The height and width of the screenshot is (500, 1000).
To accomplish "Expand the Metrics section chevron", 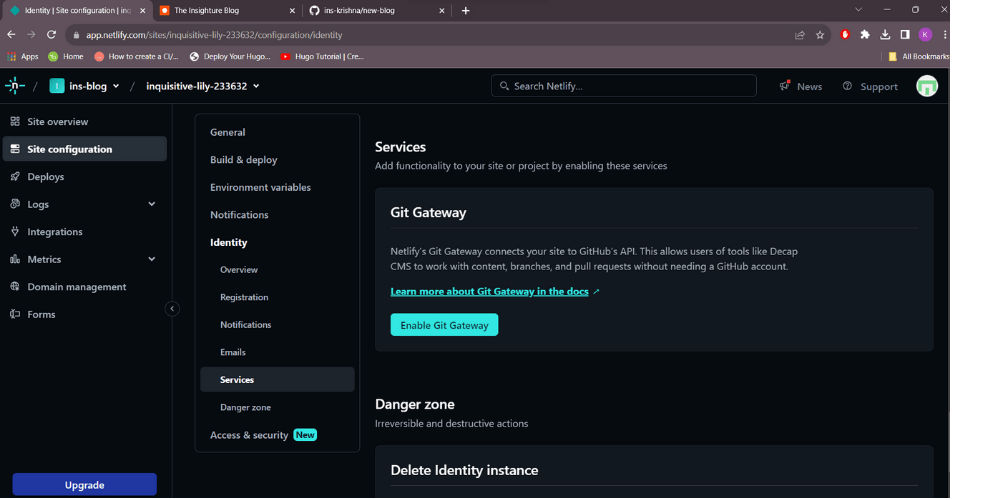I will coord(152,259).
